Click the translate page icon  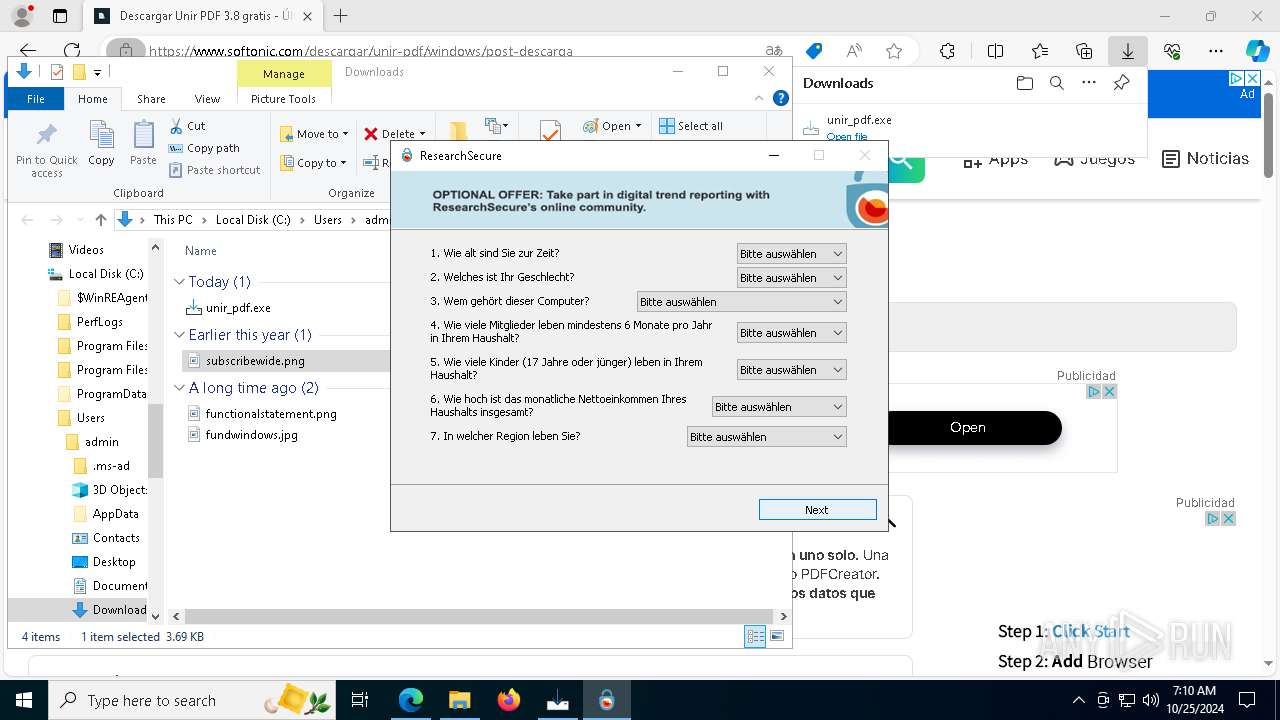pyautogui.click(x=773, y=51)
